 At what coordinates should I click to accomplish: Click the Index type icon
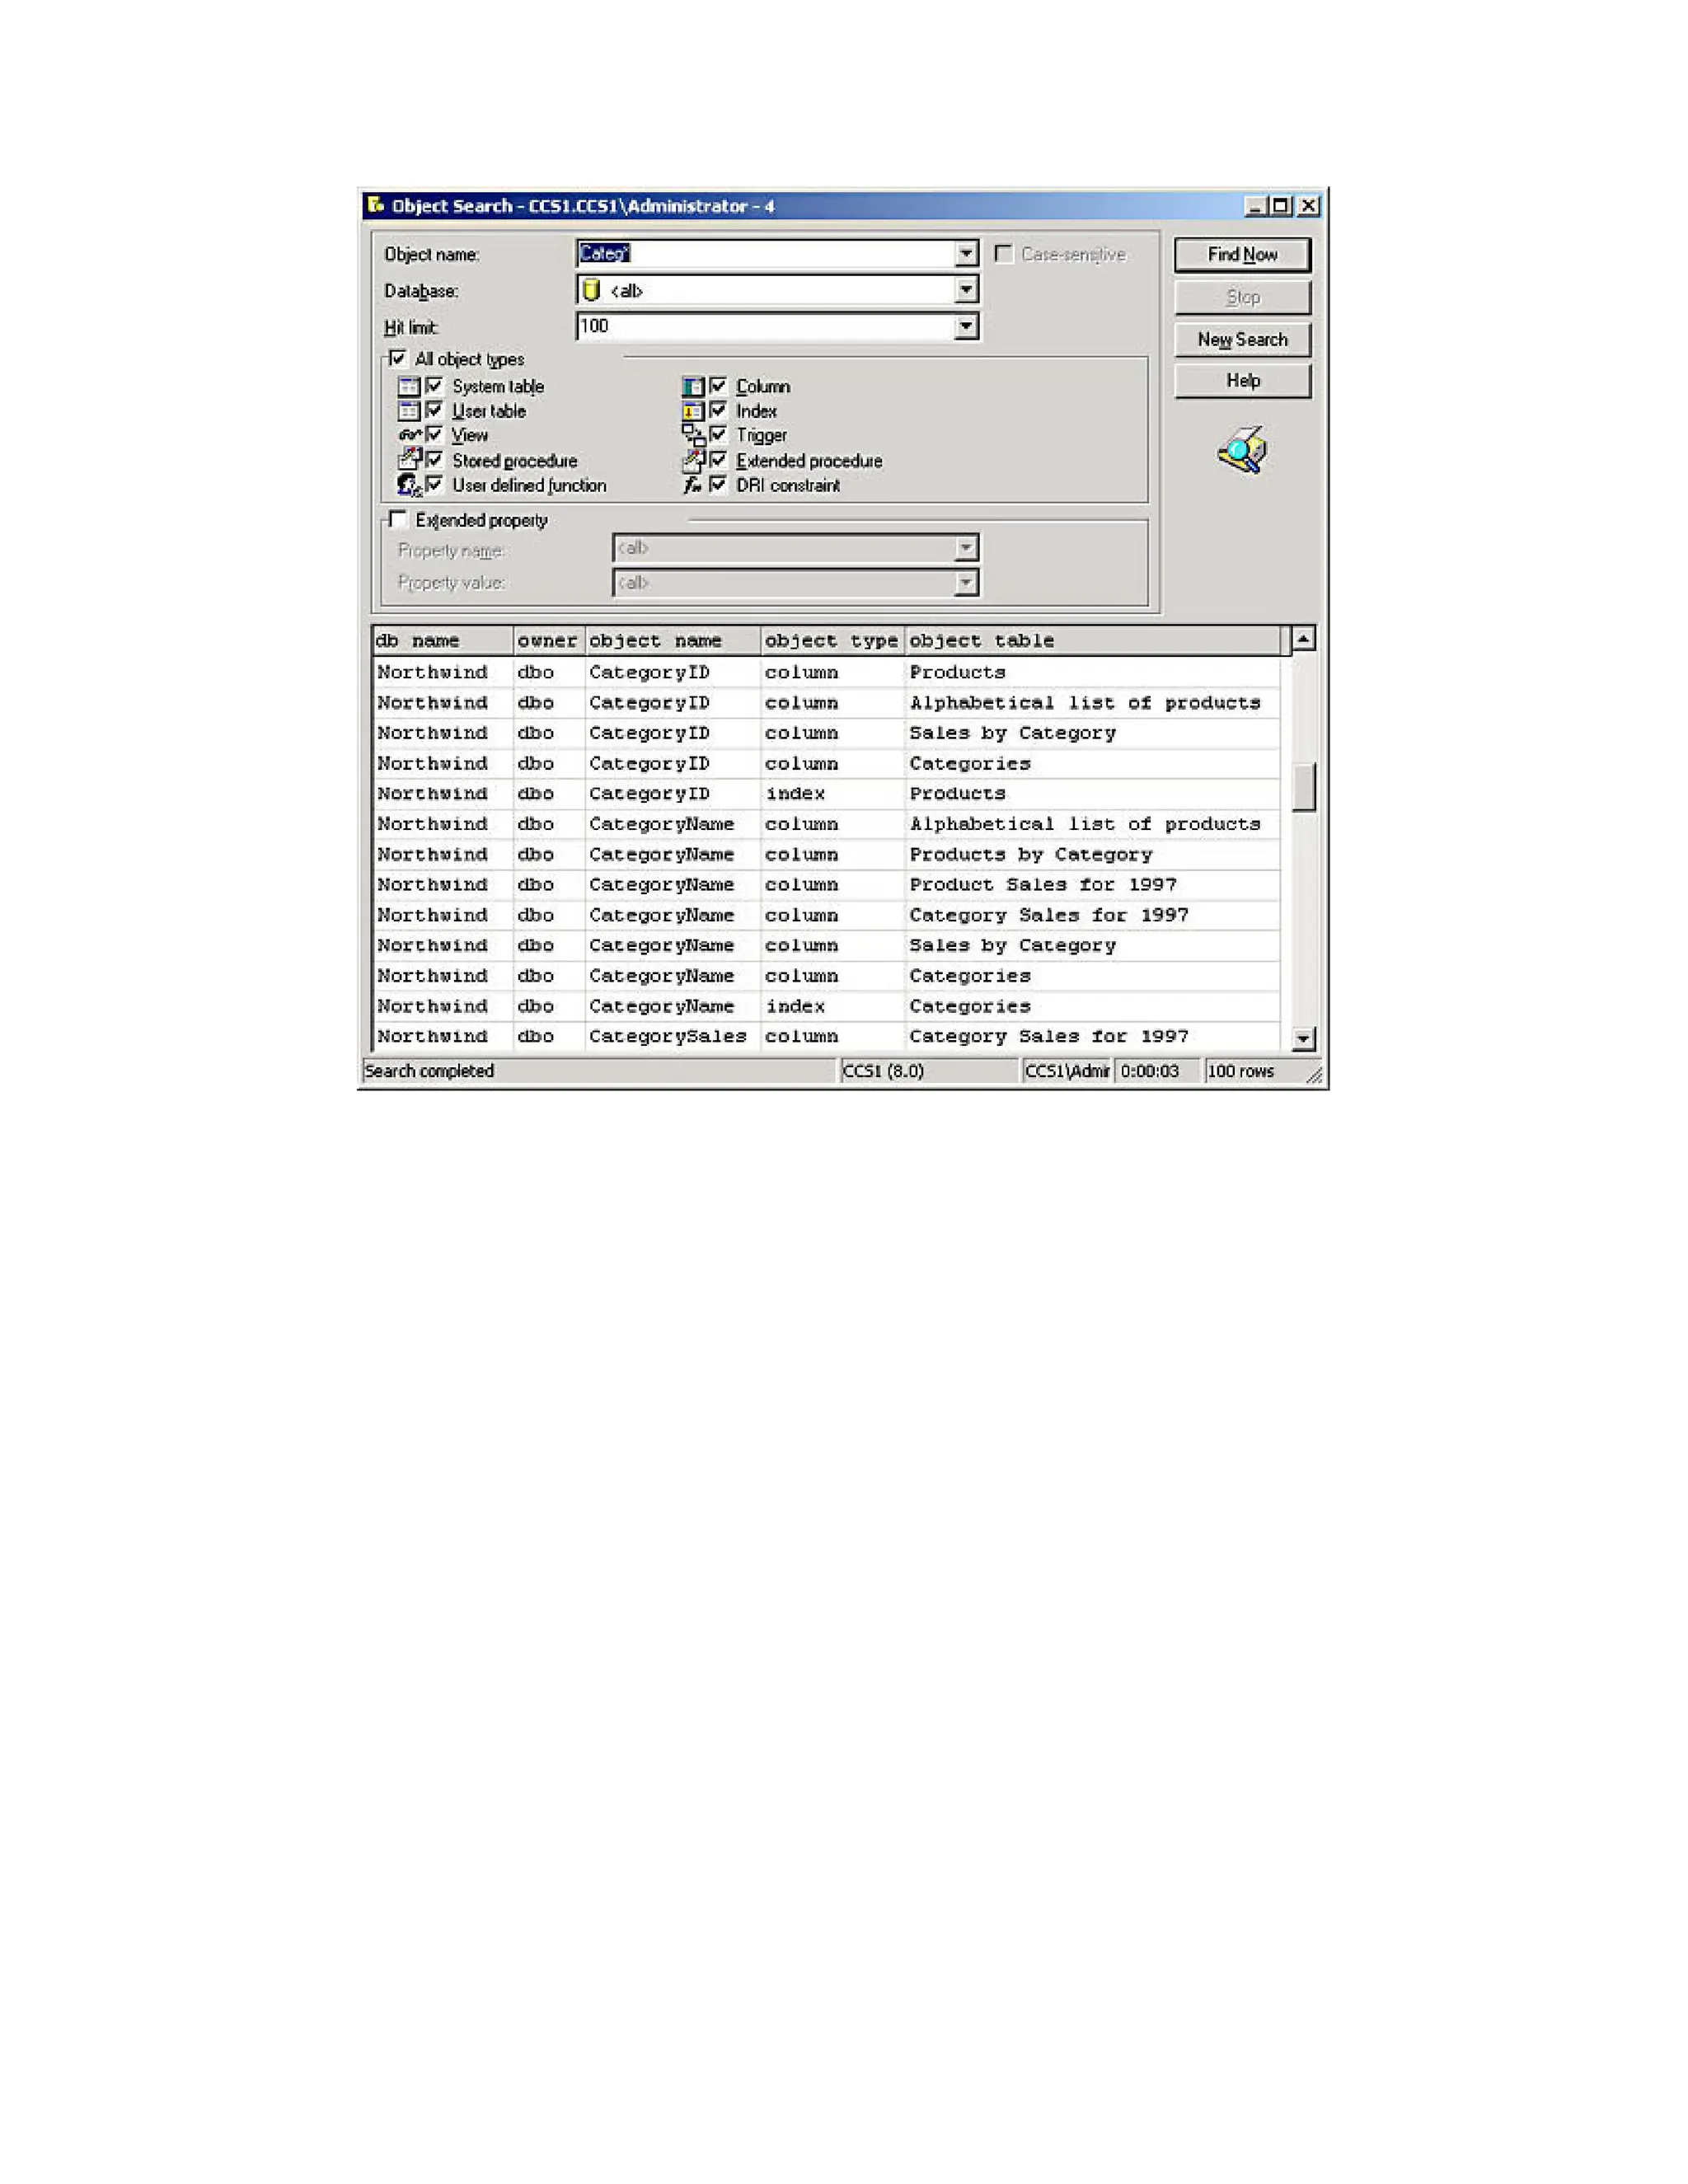pos(693,411)
